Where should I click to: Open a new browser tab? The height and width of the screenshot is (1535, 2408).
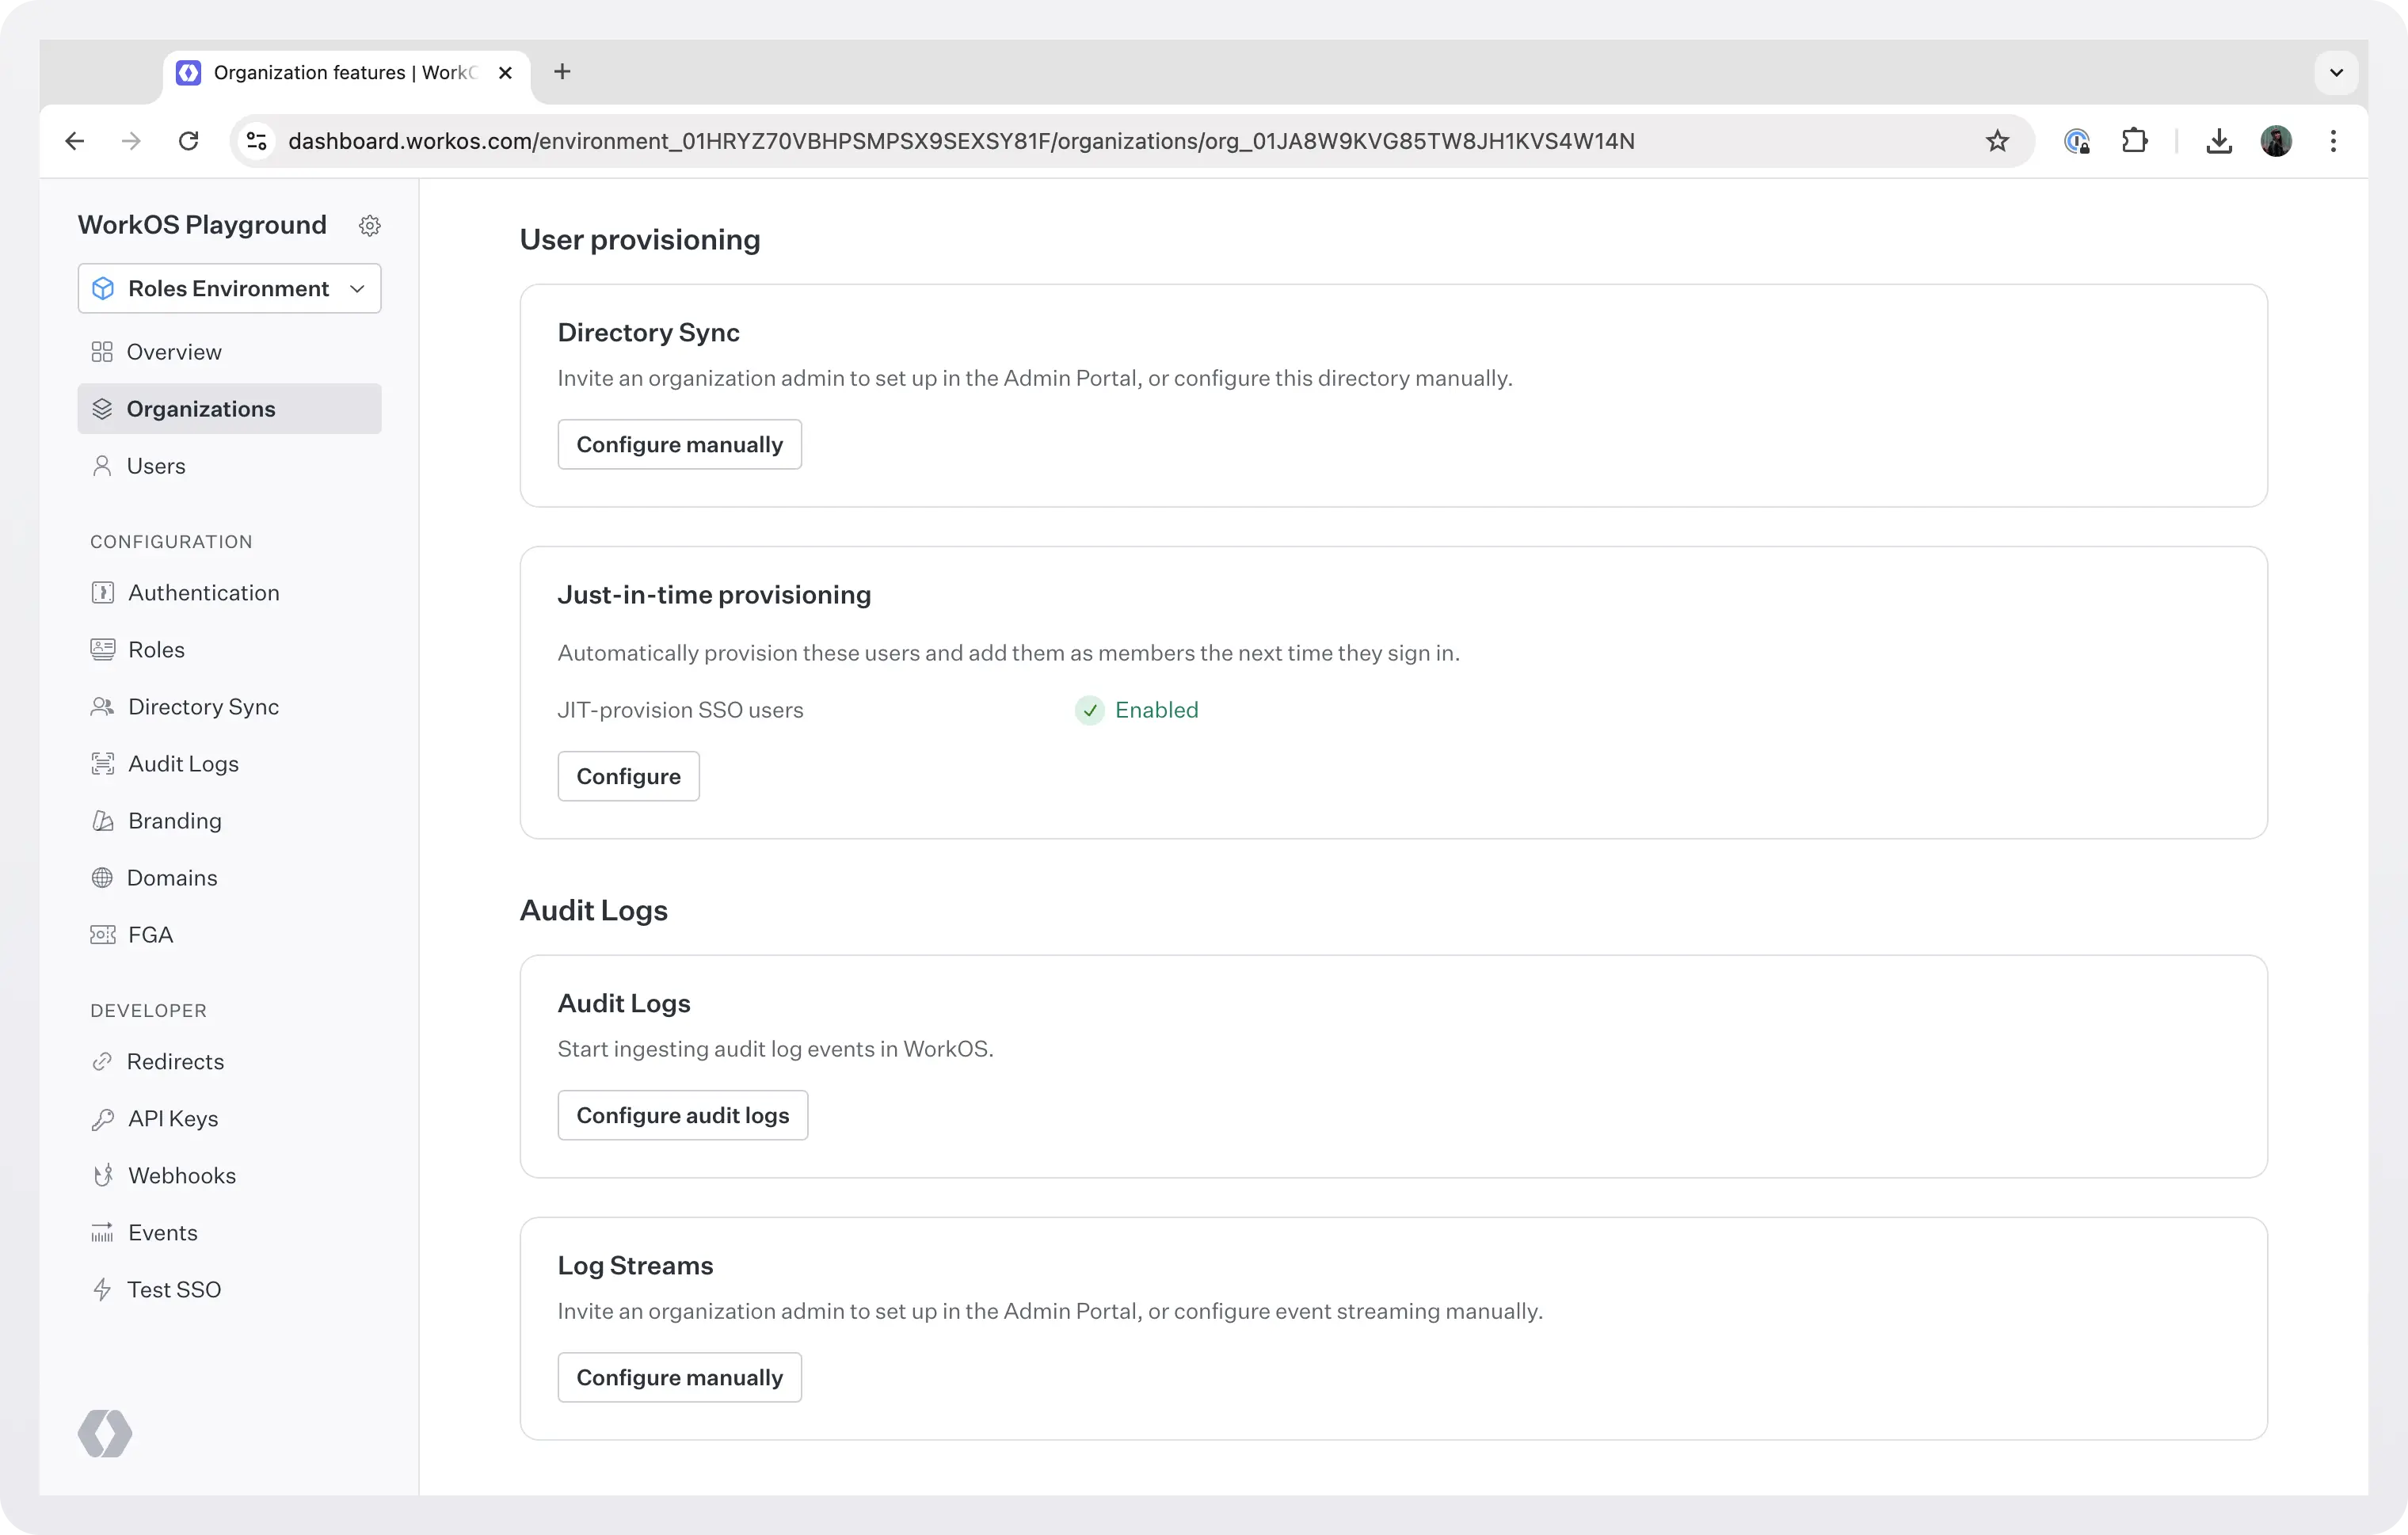562,72
